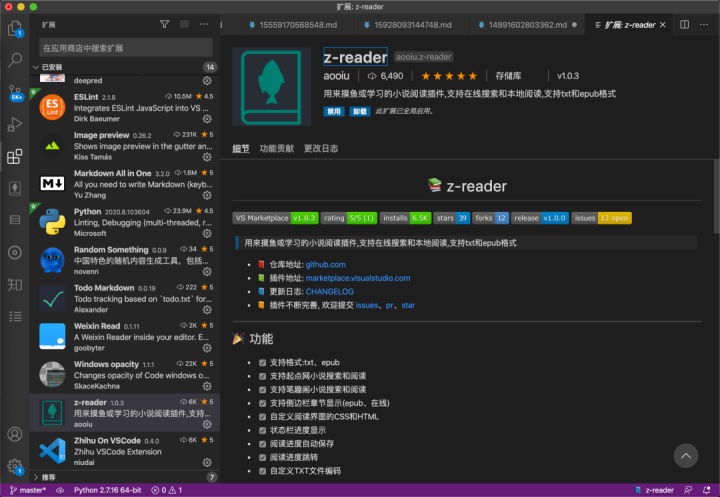This screenshot has width=720, height=497.
Task: Click the clear extensions search results icon
Action: [x=184, y=24]
